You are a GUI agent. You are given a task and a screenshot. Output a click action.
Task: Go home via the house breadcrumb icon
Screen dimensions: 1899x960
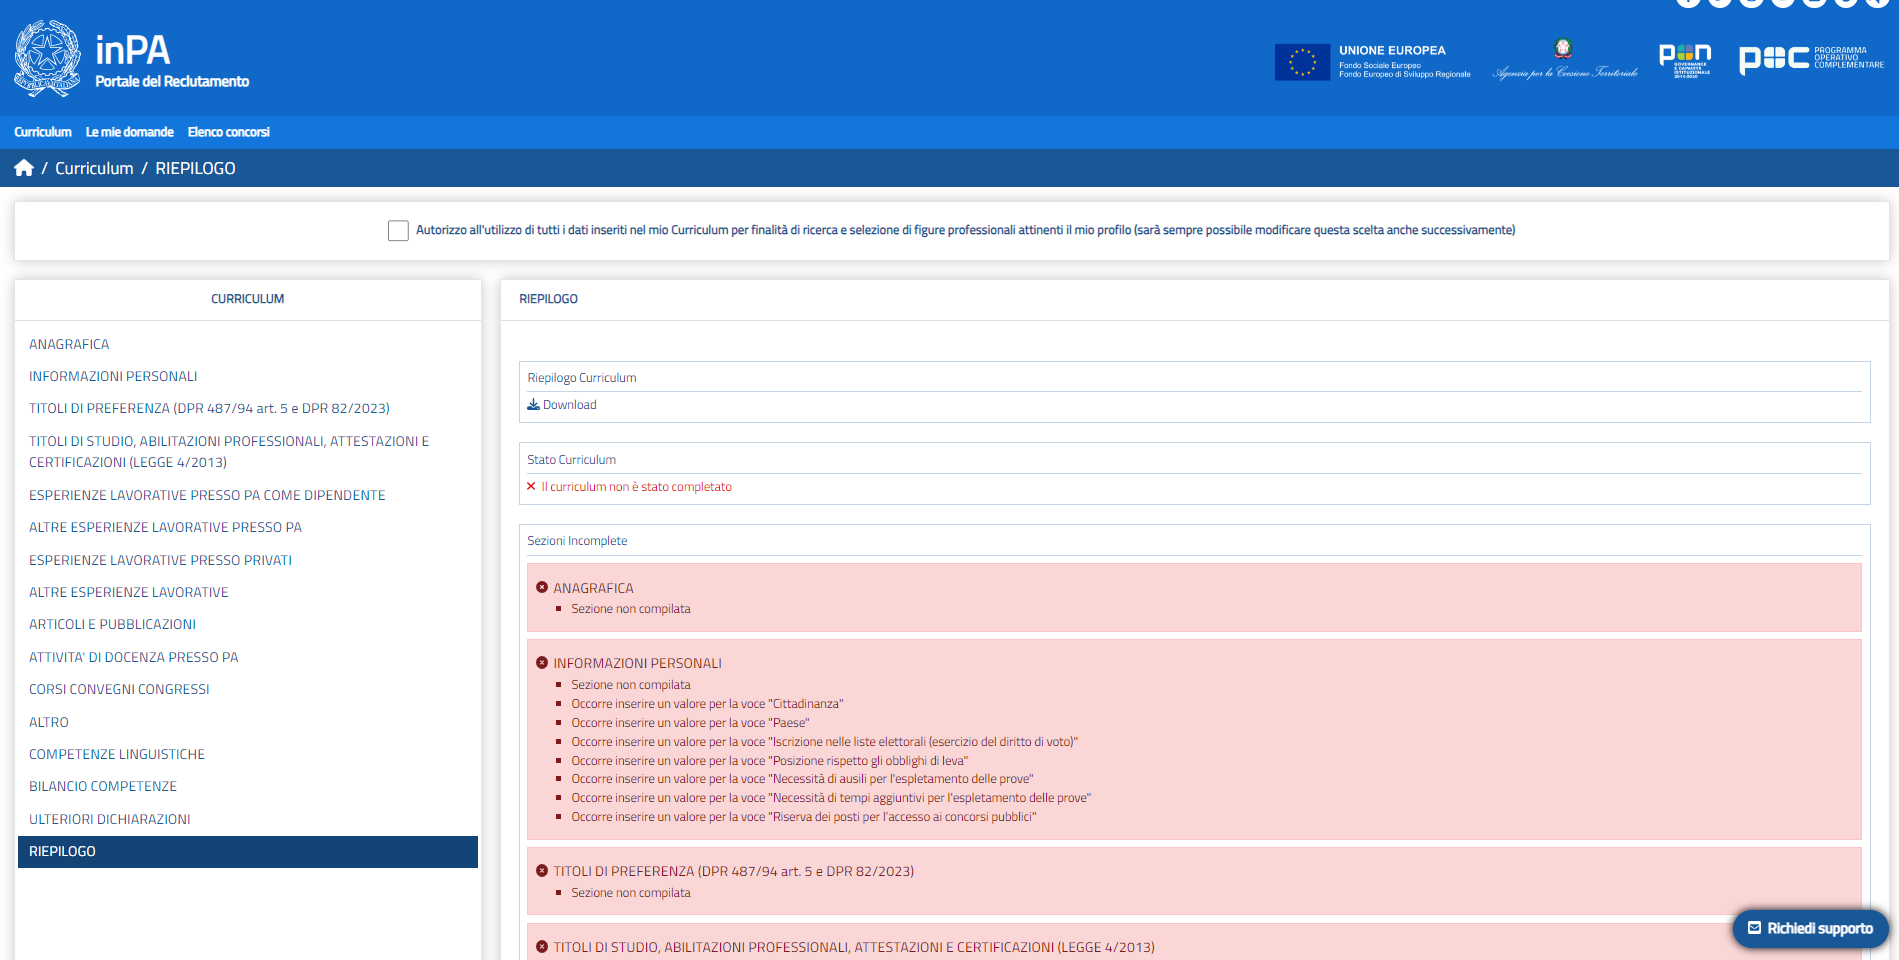[24, 168]
